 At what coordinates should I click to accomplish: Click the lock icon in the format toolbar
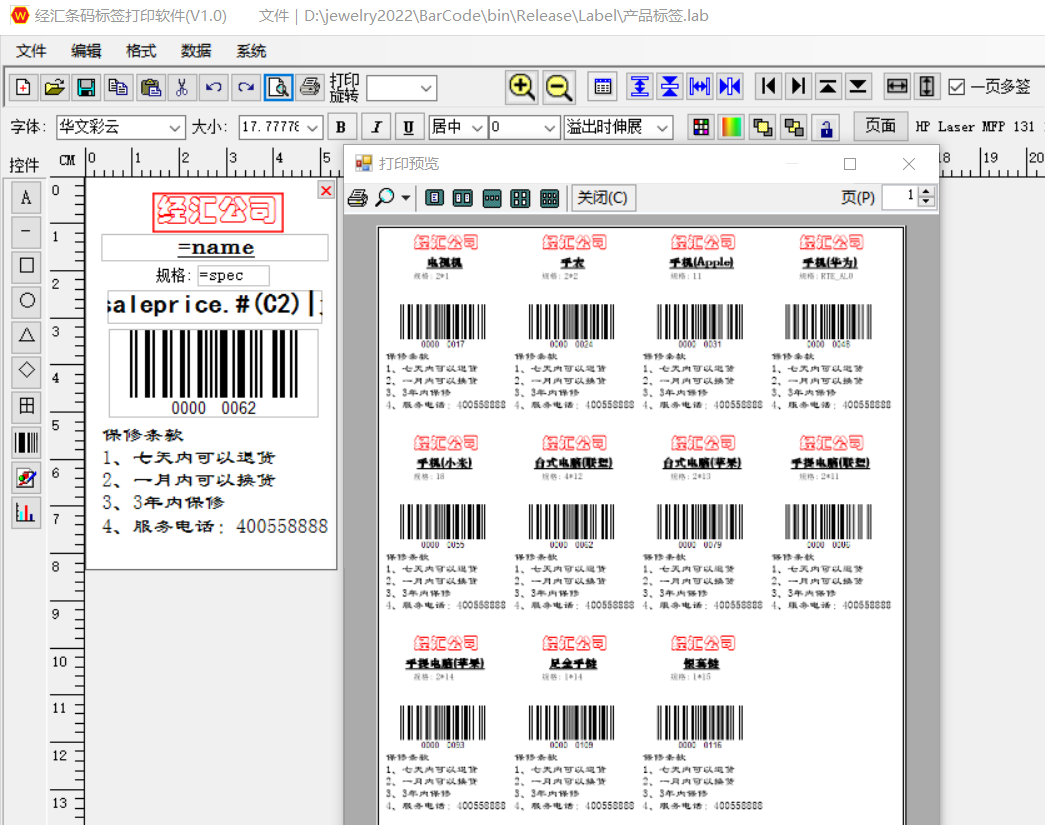[826, 127]
